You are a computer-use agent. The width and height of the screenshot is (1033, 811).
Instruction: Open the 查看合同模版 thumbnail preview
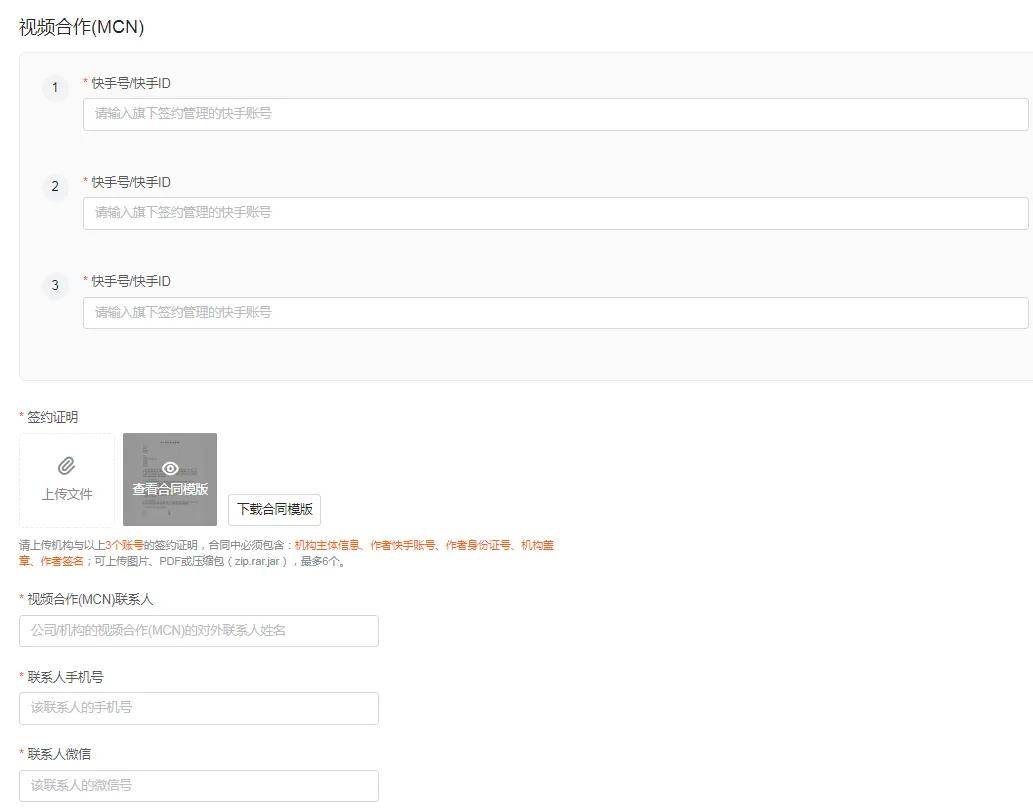tap(170, 479)
